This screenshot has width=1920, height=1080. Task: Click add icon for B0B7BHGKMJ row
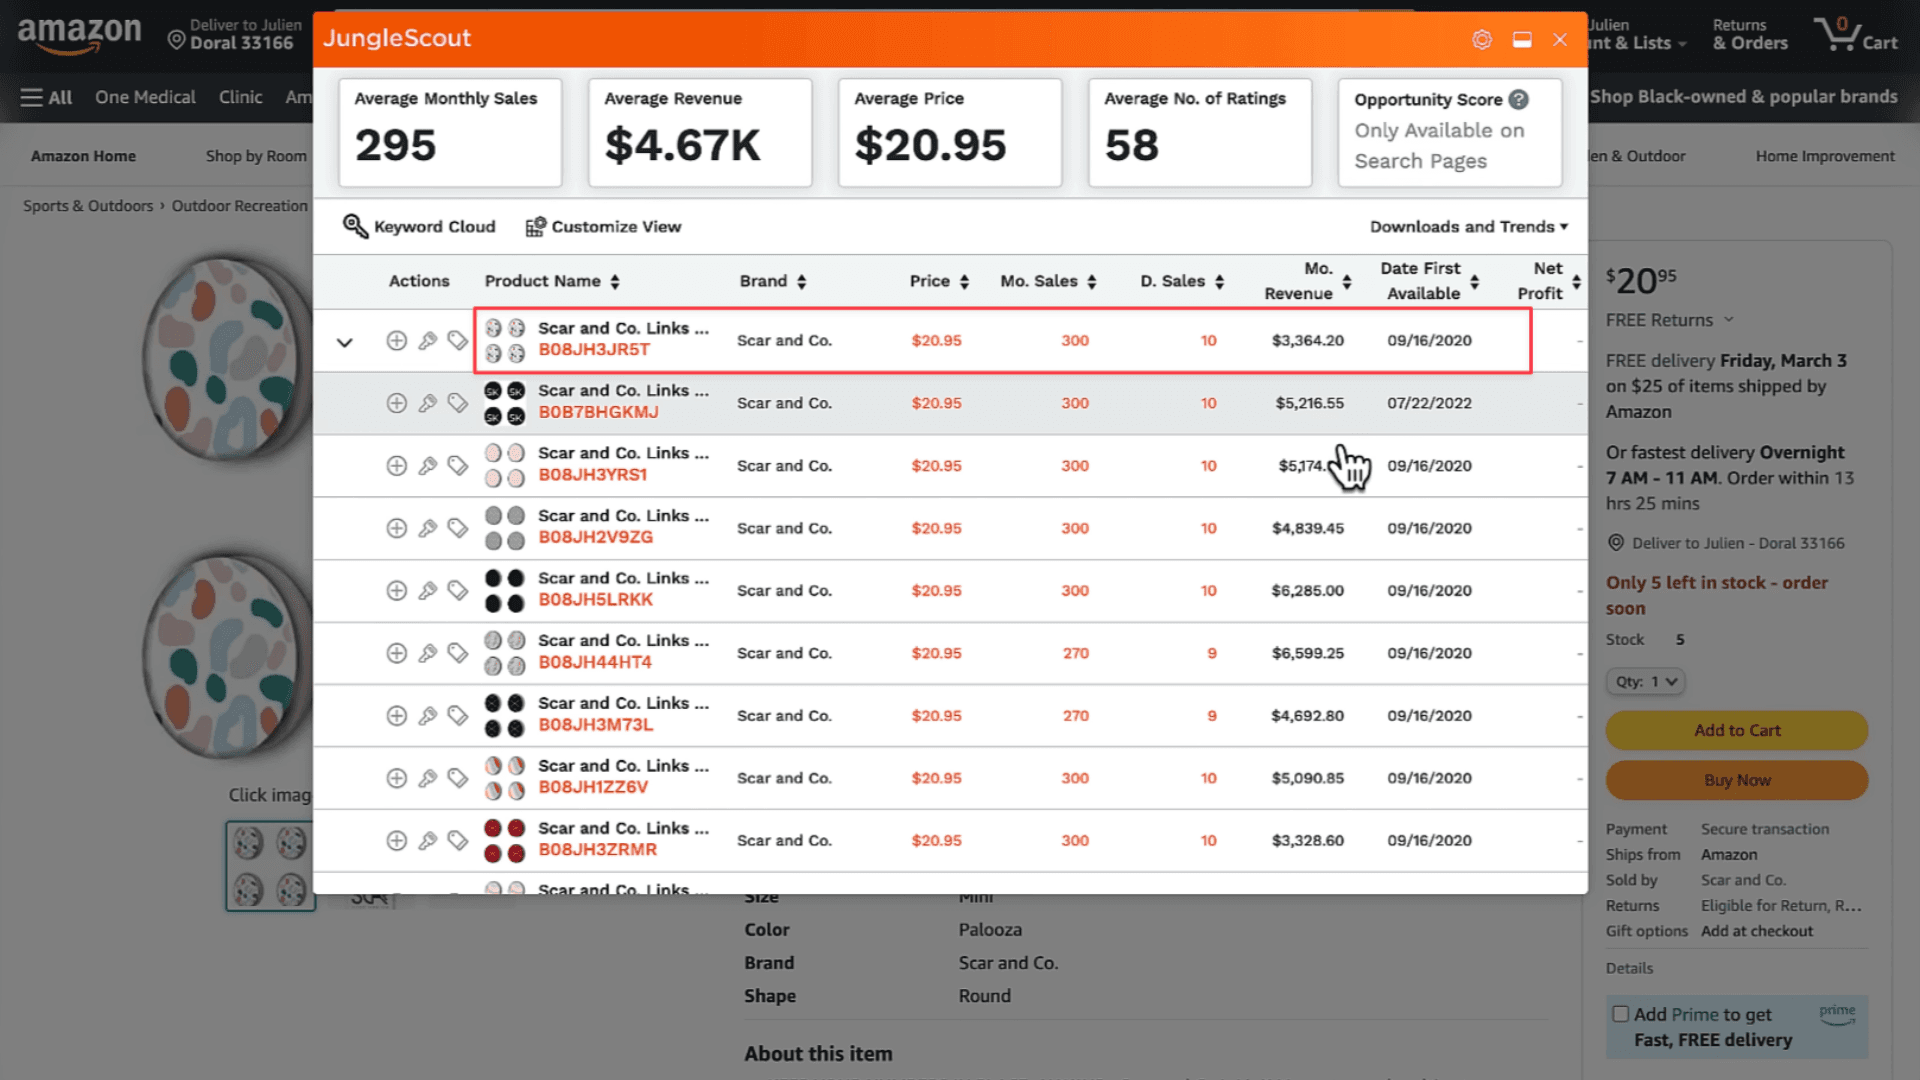pyautogui.click(x=397, y=403)
